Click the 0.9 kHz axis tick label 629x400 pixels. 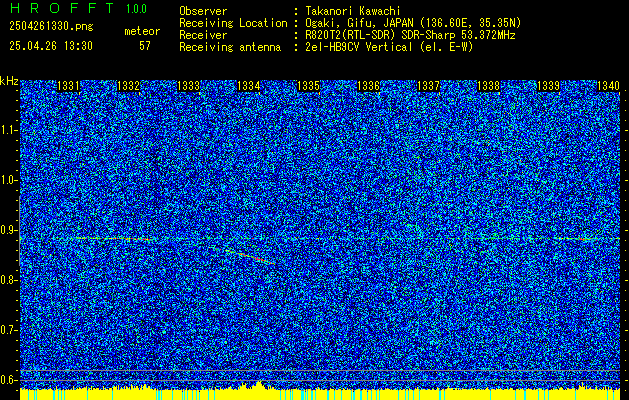[x=8, y=230]
